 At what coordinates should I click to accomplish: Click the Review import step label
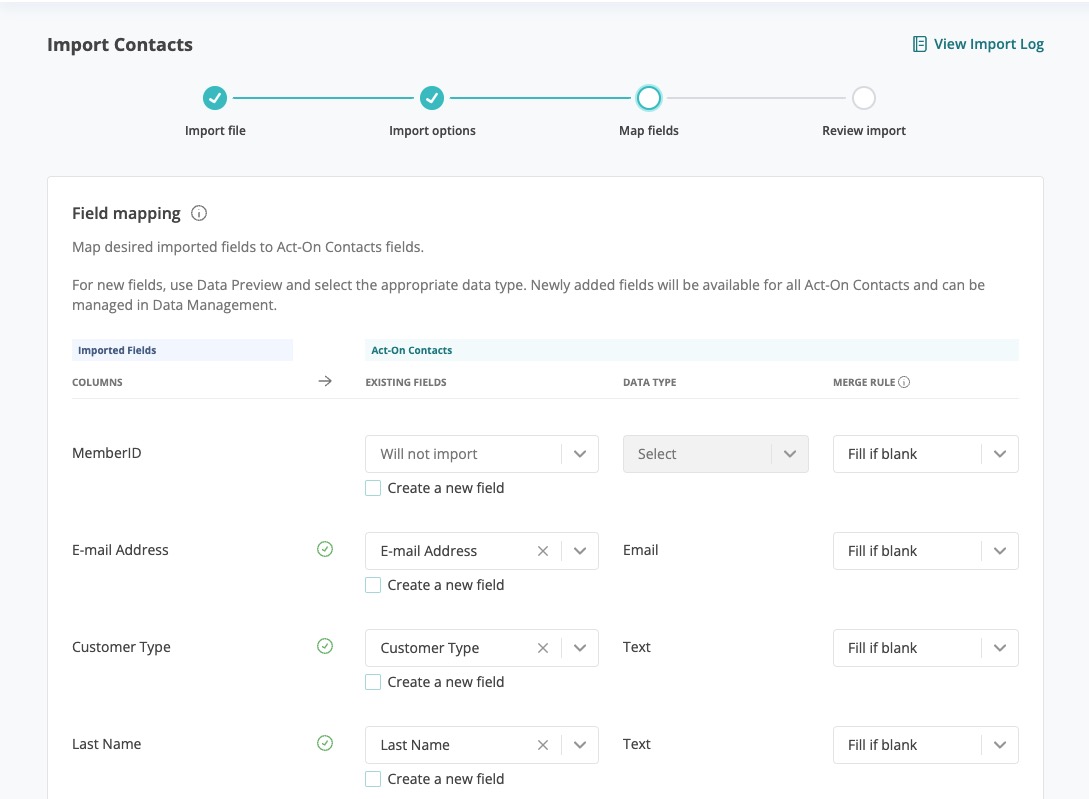(864, 131)
